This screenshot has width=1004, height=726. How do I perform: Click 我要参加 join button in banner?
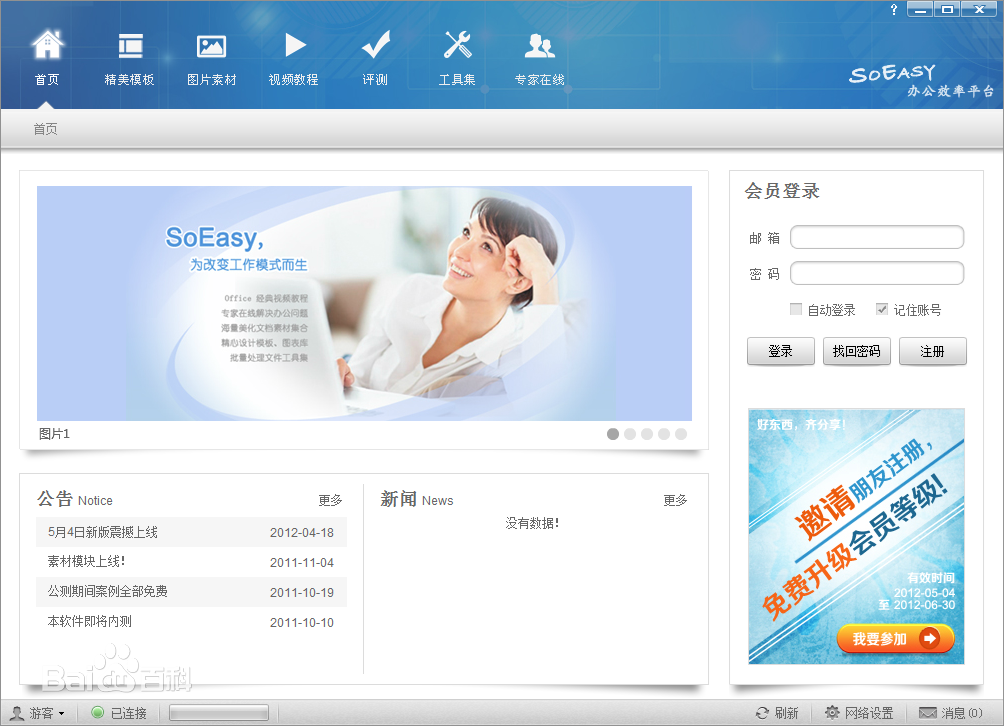pos(895,638)
